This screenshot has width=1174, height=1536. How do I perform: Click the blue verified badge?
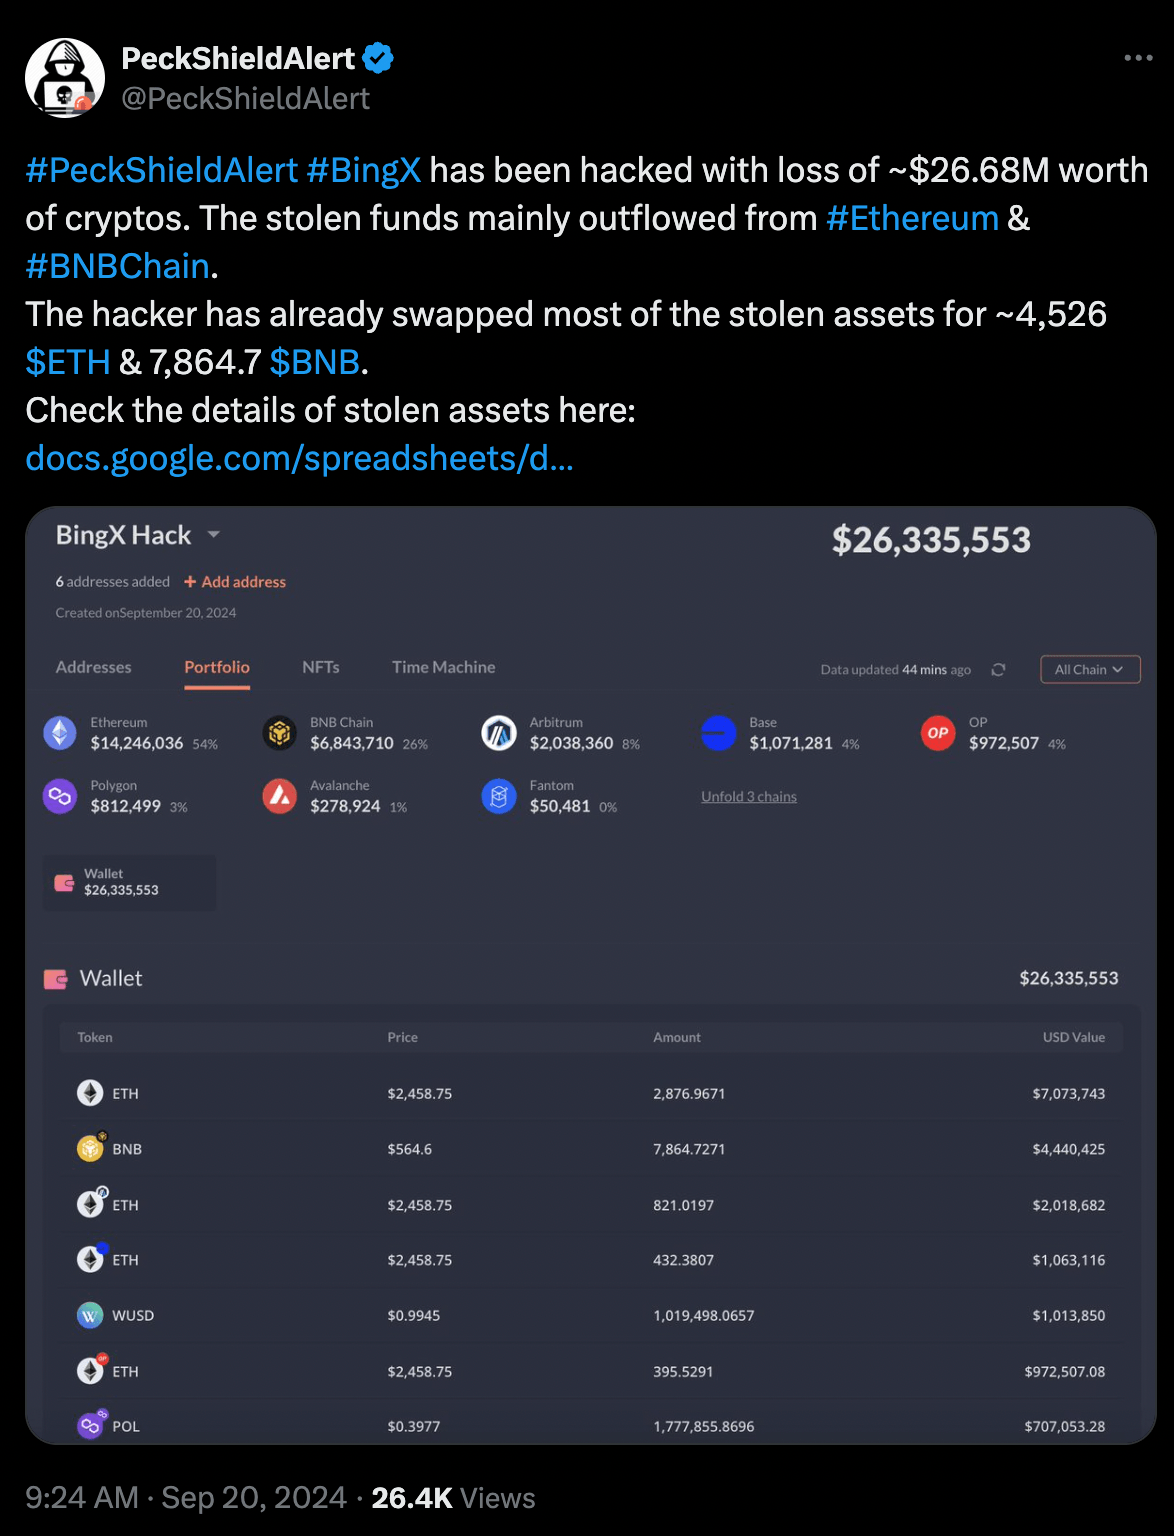click(x=378, y=59)
